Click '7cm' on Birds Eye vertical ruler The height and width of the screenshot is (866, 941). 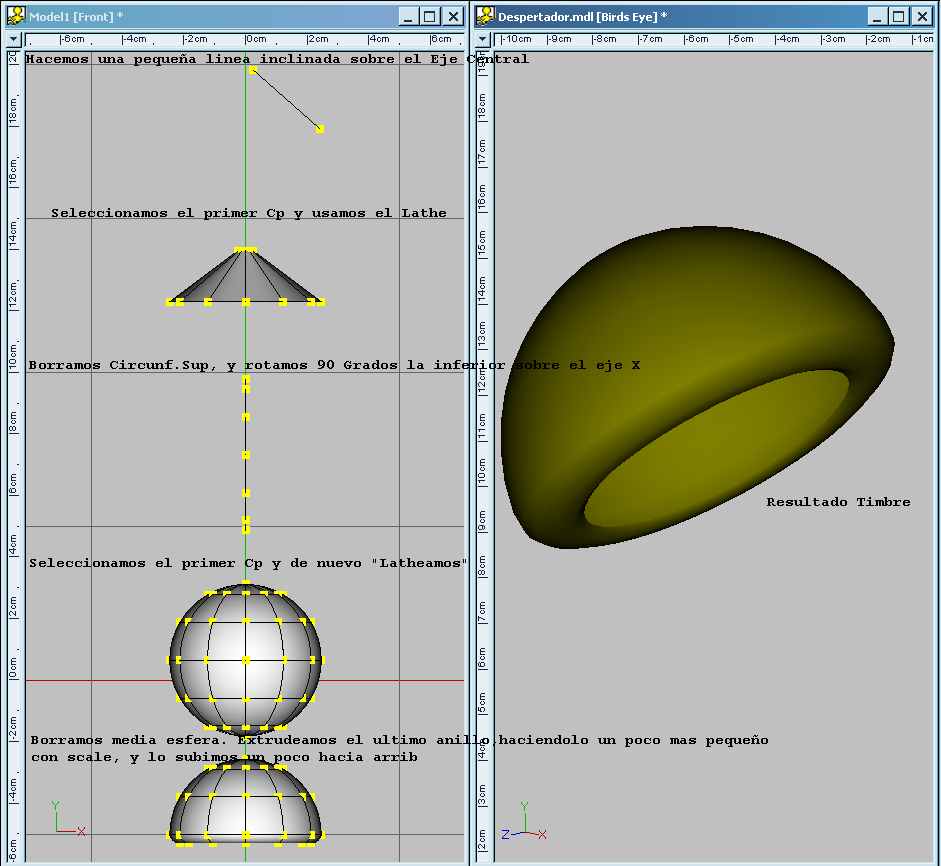481,613
